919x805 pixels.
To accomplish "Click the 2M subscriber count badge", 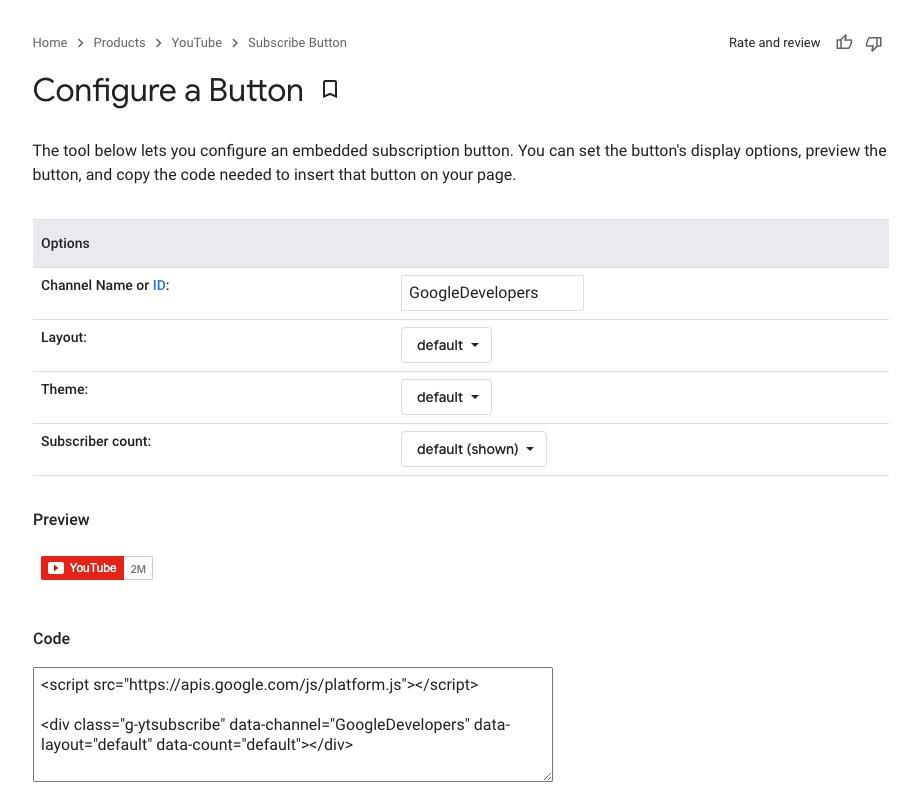I will [x=138, y=568].
